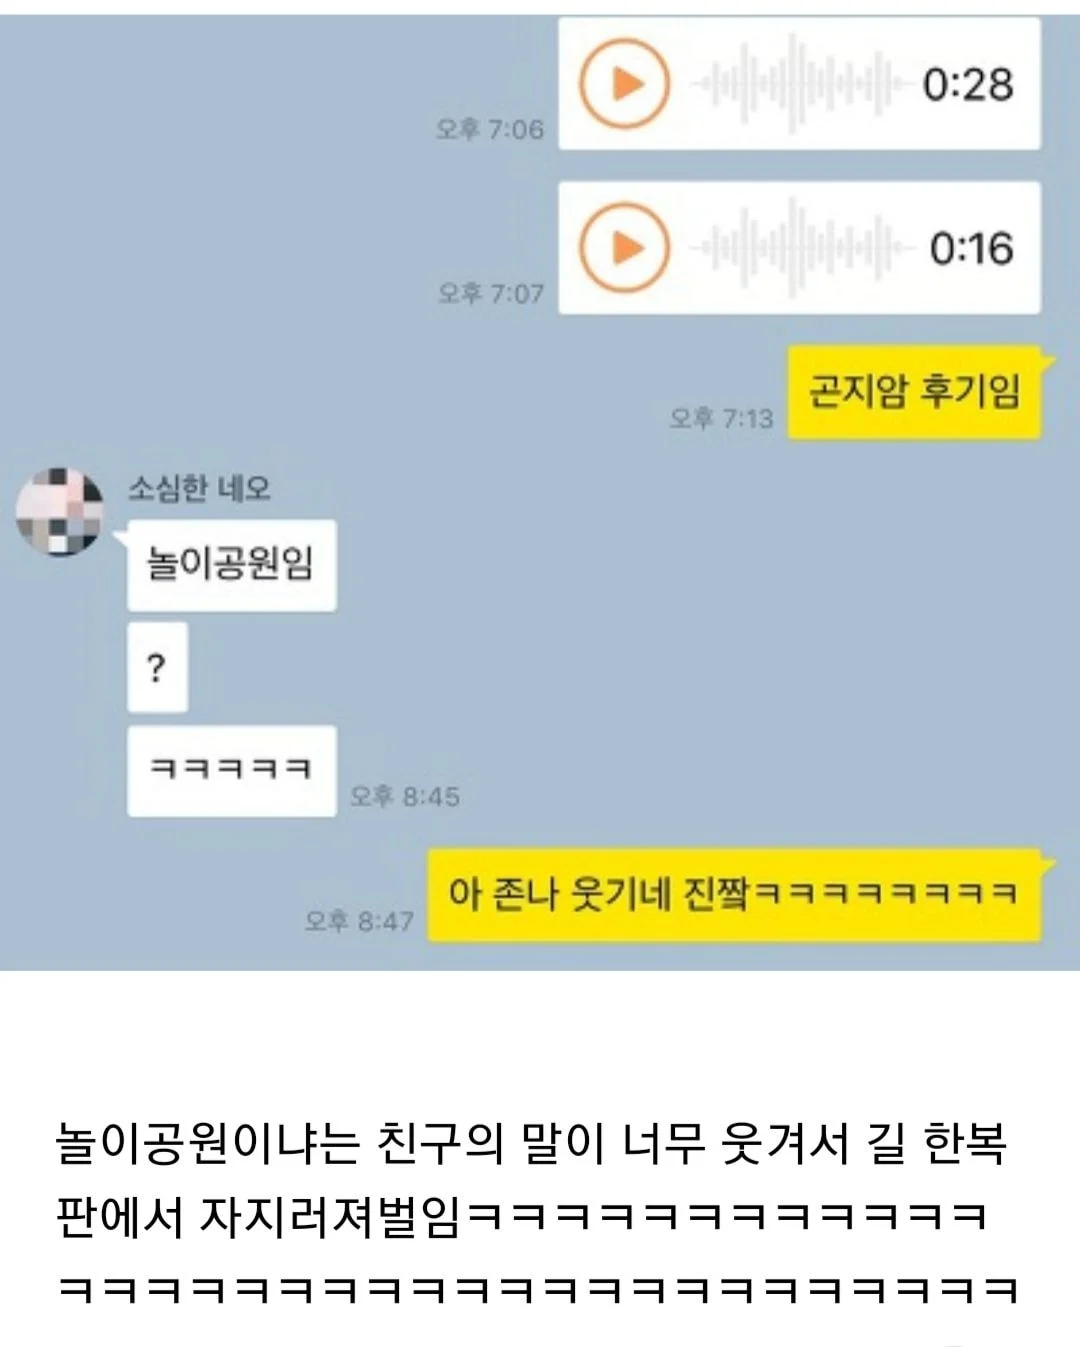Viewport: 1080px width, 1347px height.
Task: Select the yellow 아 존나 웃기네 message bubble
Action: [x=734, y=895]
